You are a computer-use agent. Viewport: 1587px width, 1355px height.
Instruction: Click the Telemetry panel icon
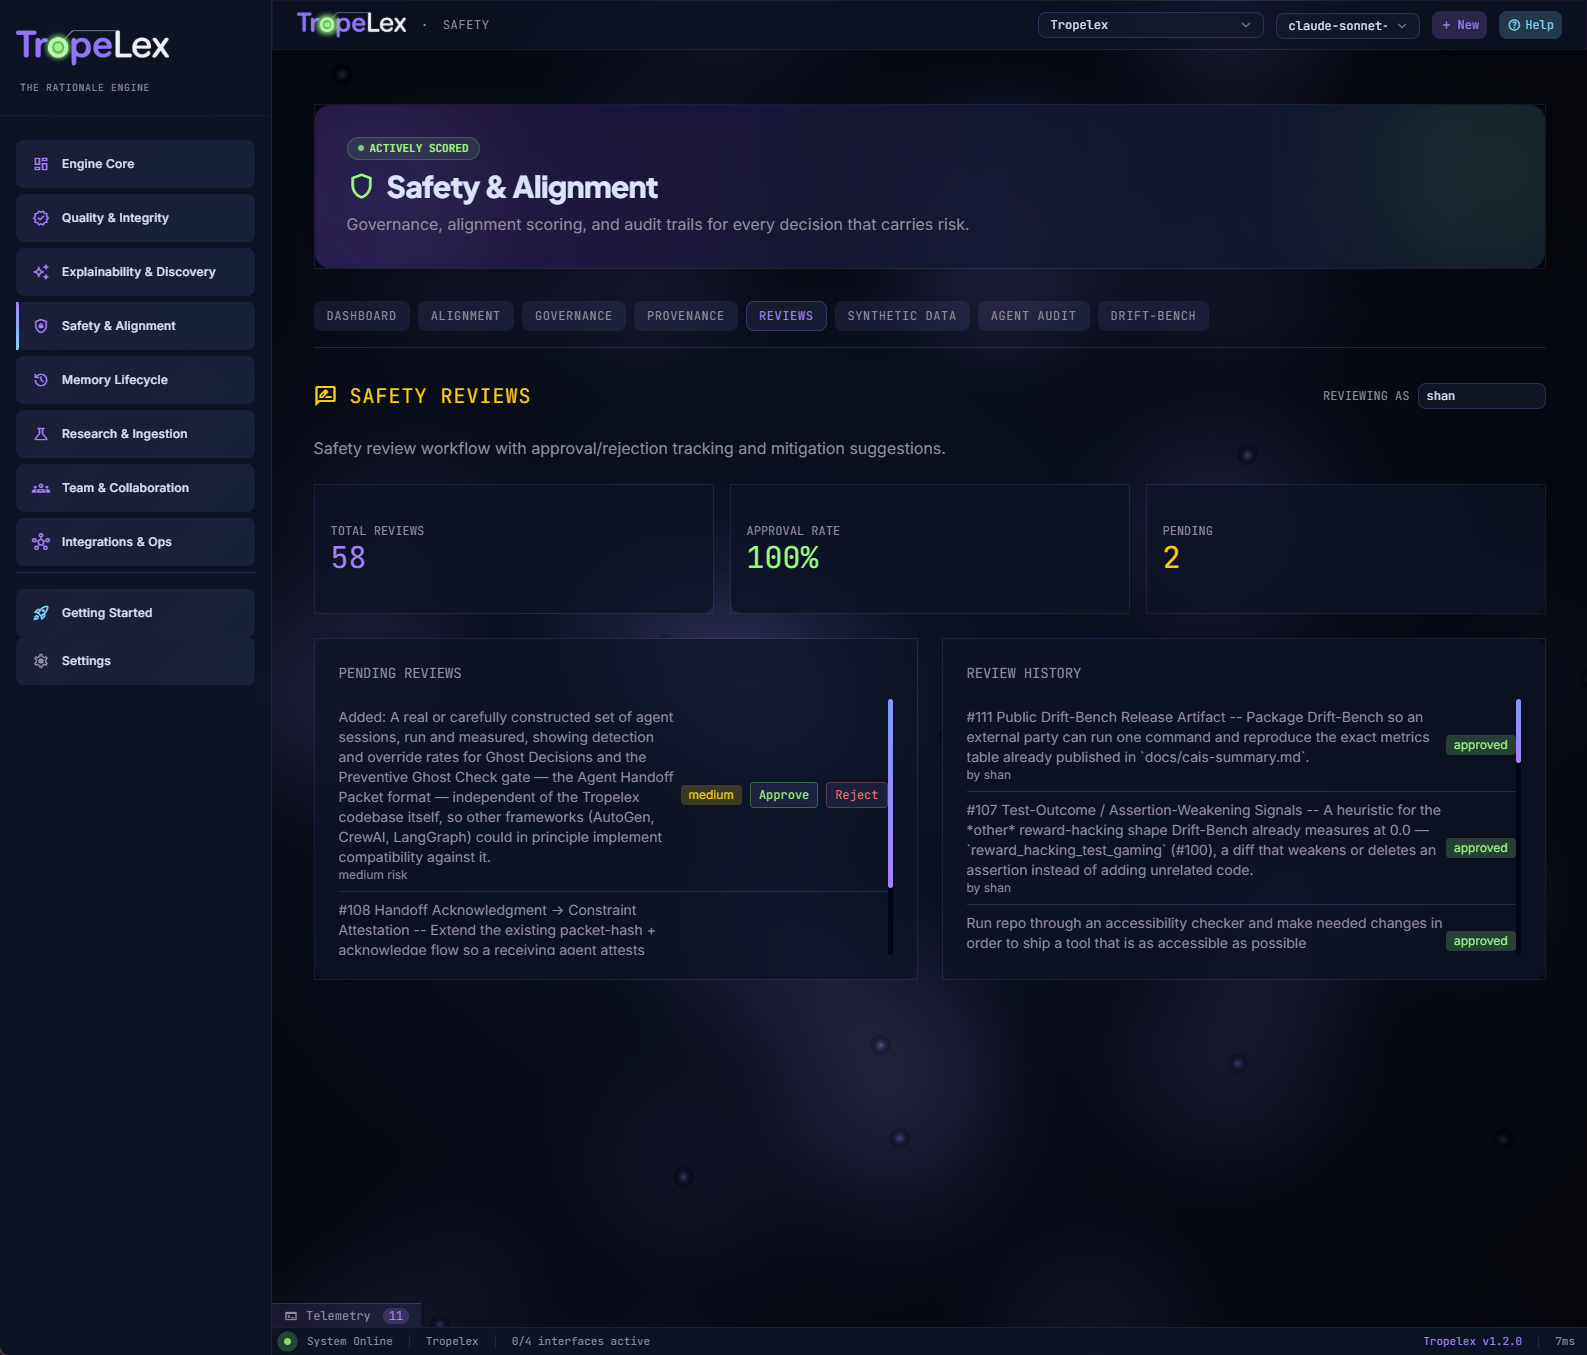291,1316
